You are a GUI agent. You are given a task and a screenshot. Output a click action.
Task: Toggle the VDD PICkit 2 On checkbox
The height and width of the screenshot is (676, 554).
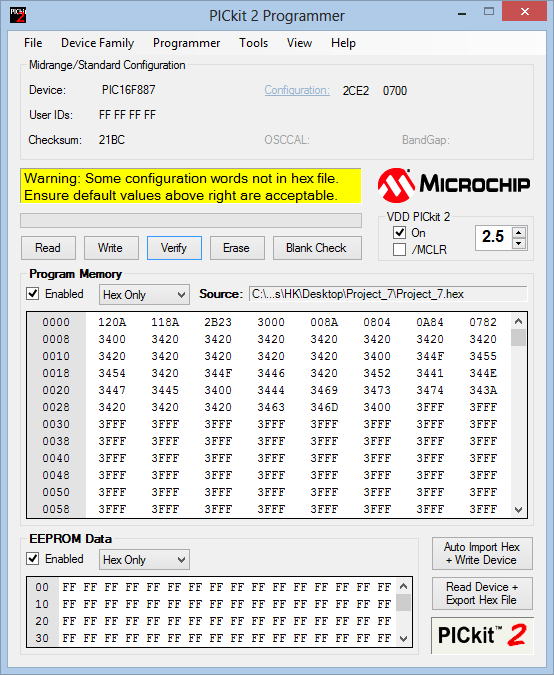399,233
